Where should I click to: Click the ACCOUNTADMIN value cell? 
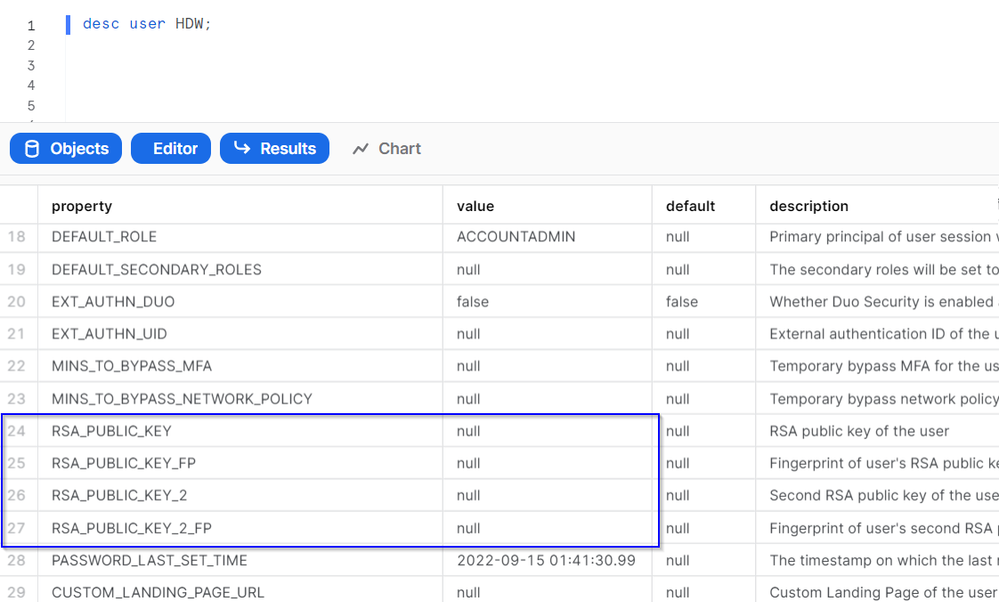pyautogui.click(x=516, y=237)
